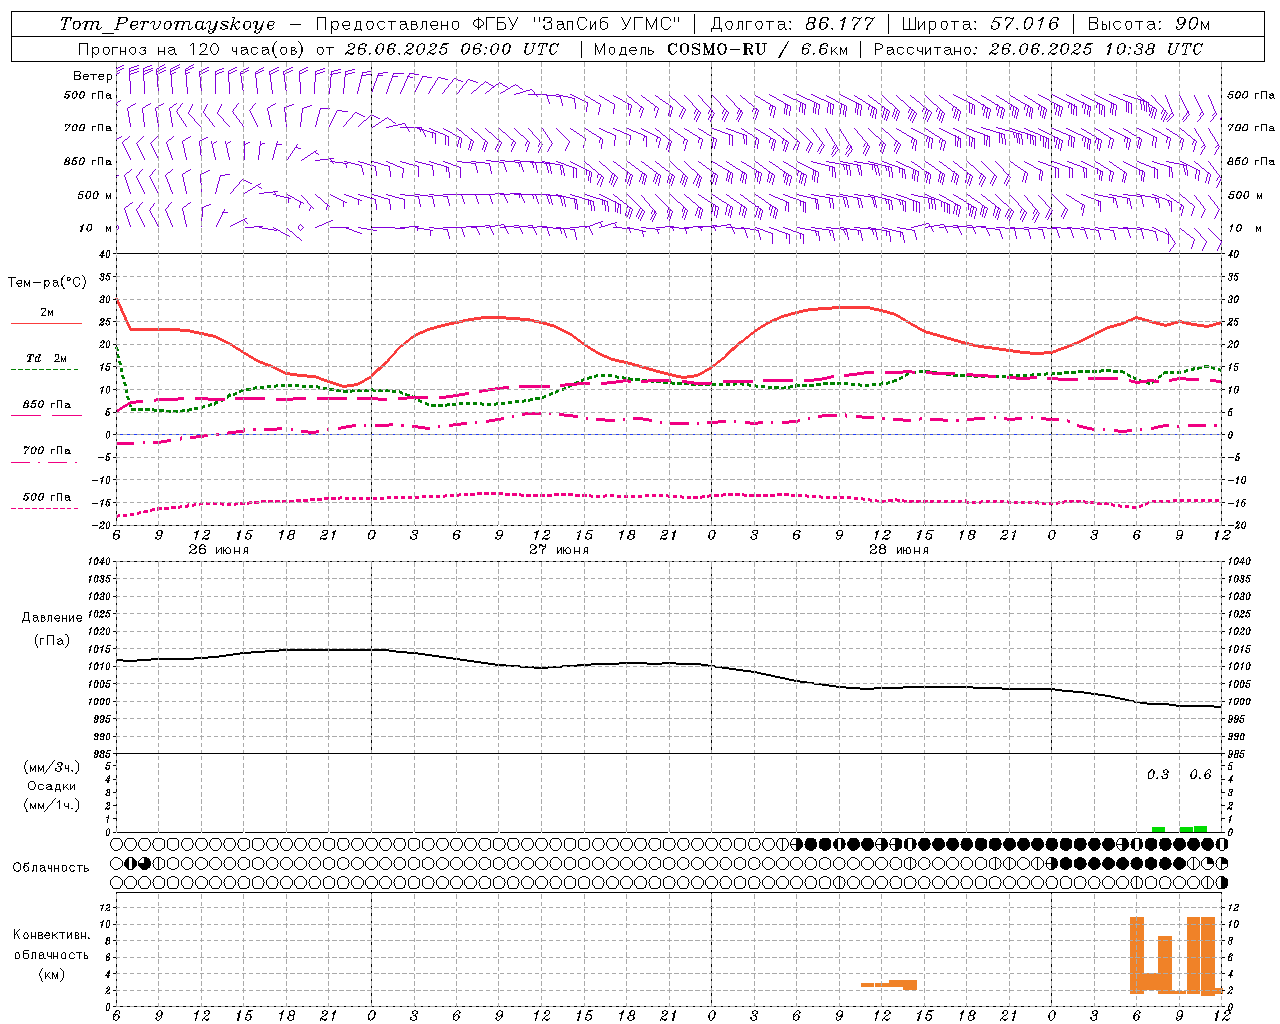Click the model name COSMO-RU / 6.6км
This screenshot has width=1280, height=1024.
(758, 49)
